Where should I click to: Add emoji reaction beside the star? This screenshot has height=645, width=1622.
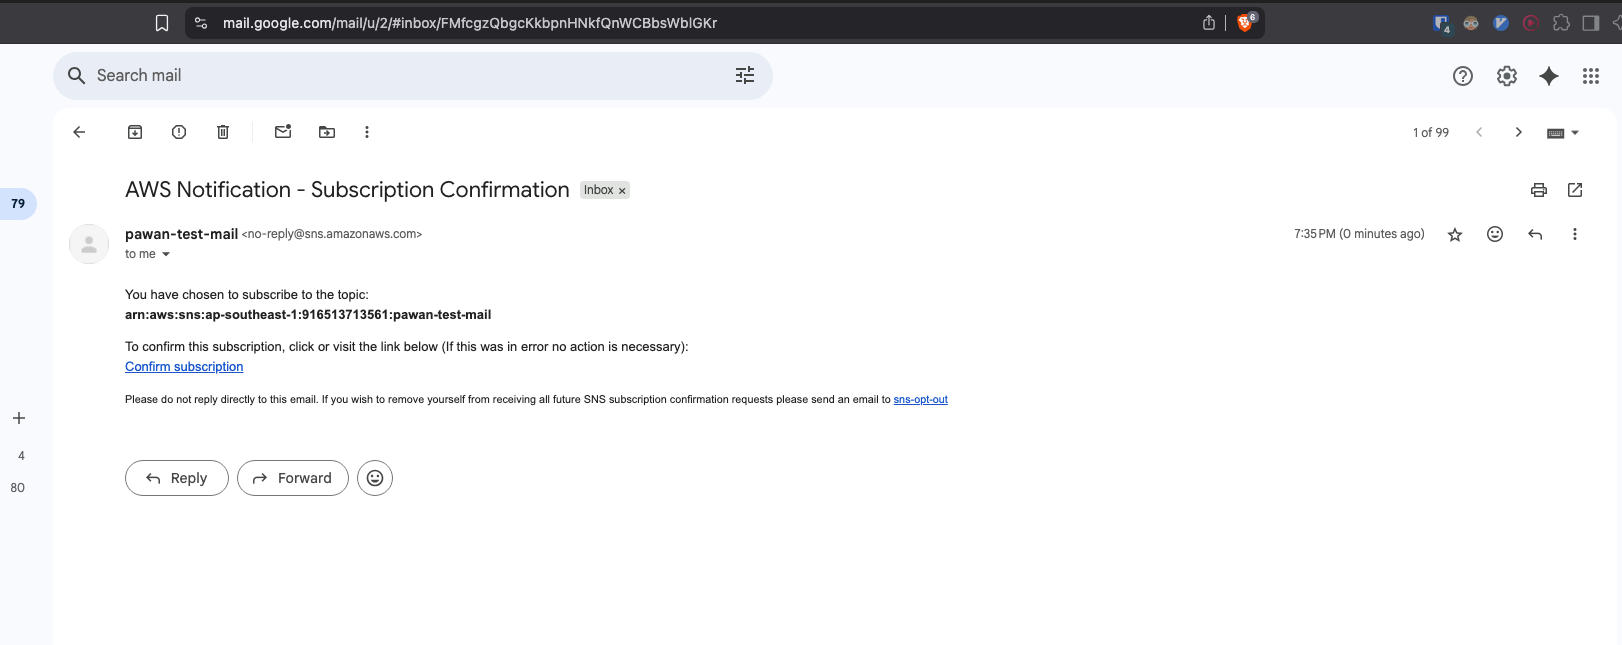click(1495, 234)
